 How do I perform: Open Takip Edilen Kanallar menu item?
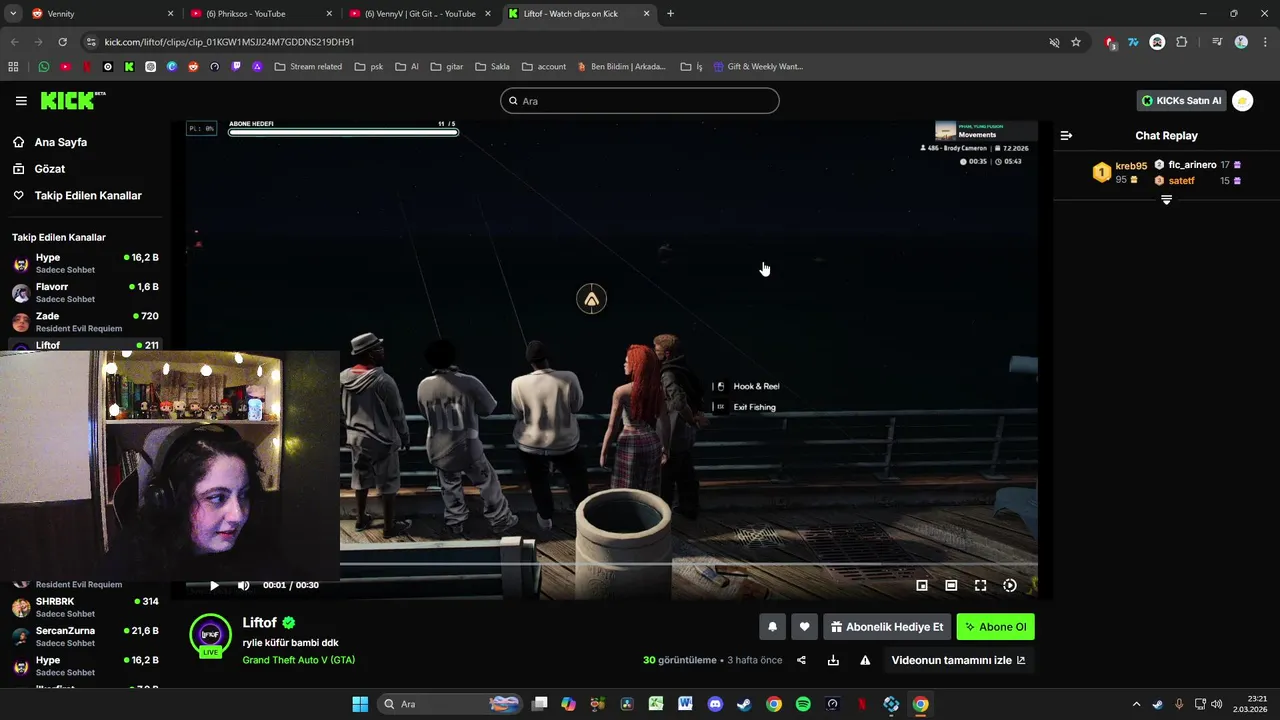pos(88,196)
